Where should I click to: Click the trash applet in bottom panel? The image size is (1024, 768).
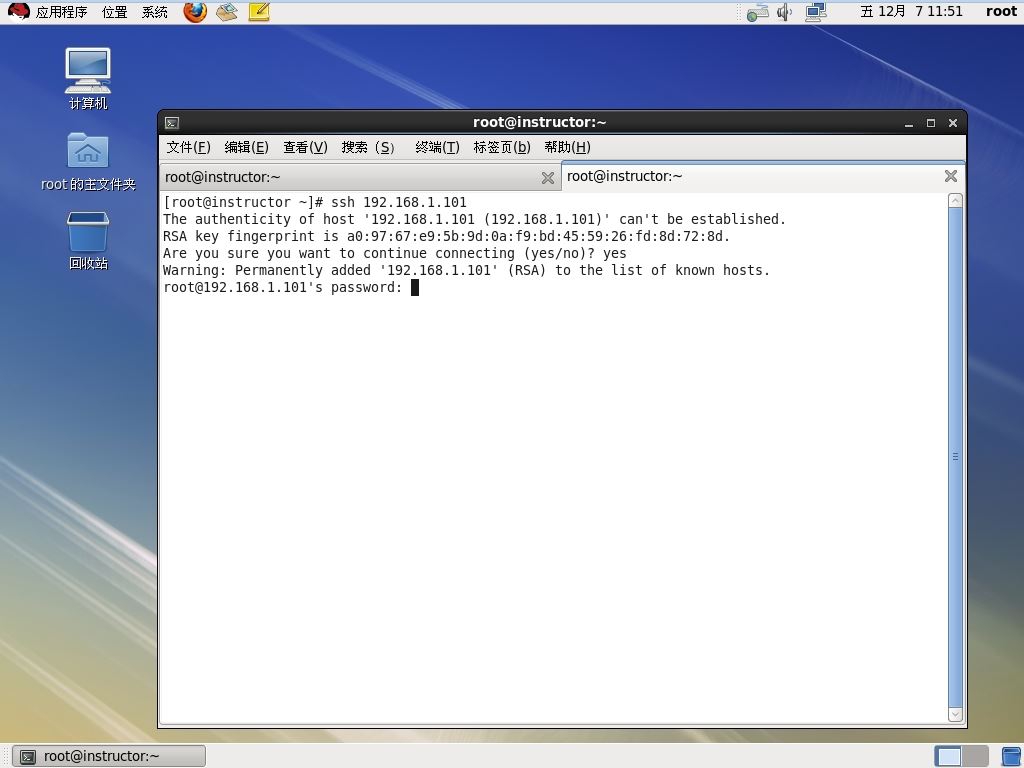click(1012, 756)
